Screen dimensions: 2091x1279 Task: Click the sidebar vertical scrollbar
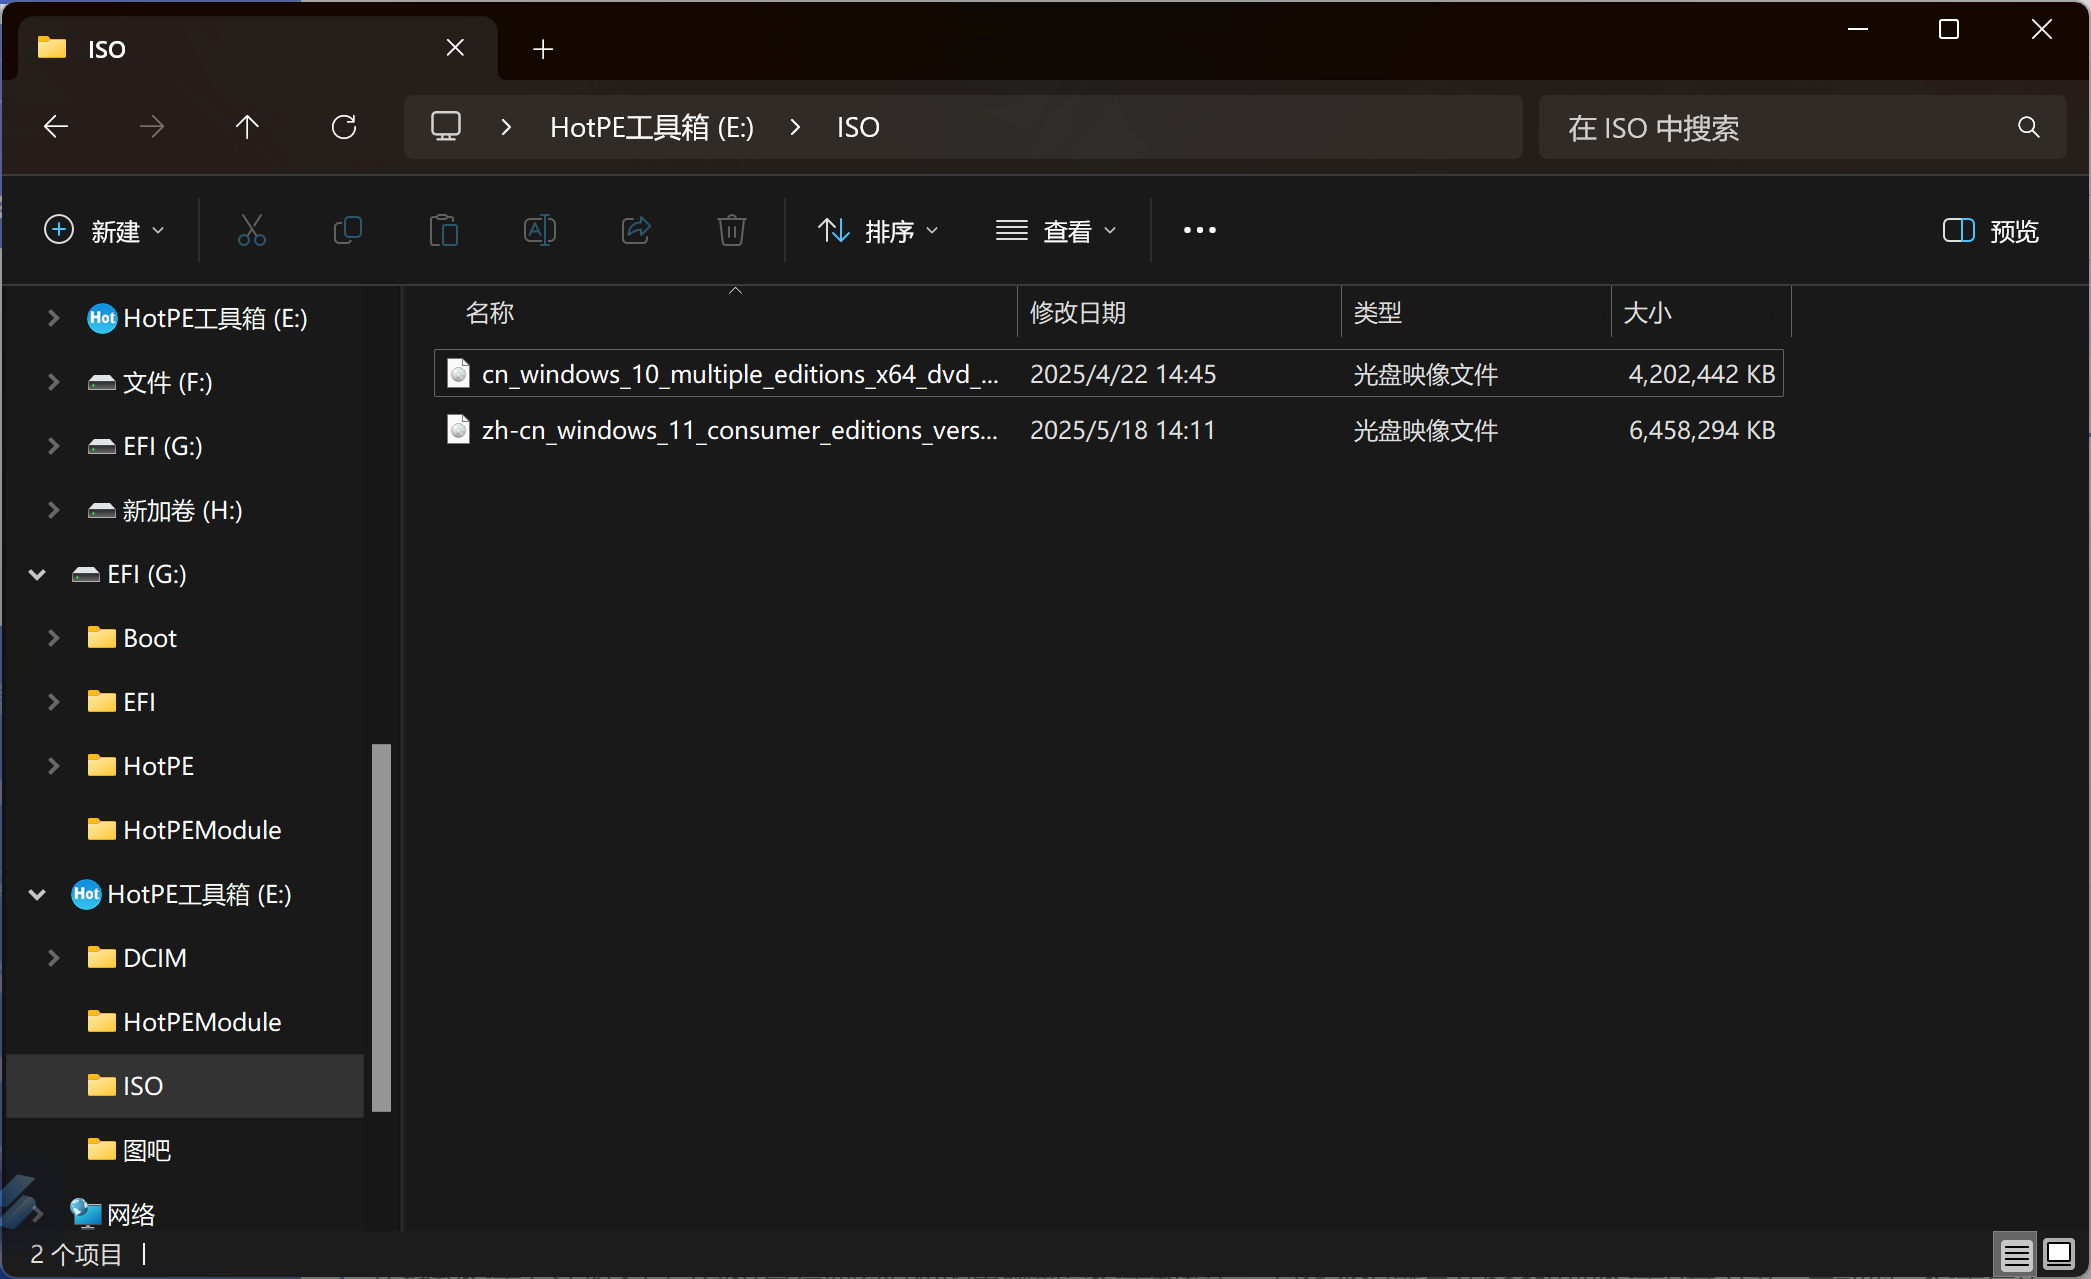pos(381,927)
